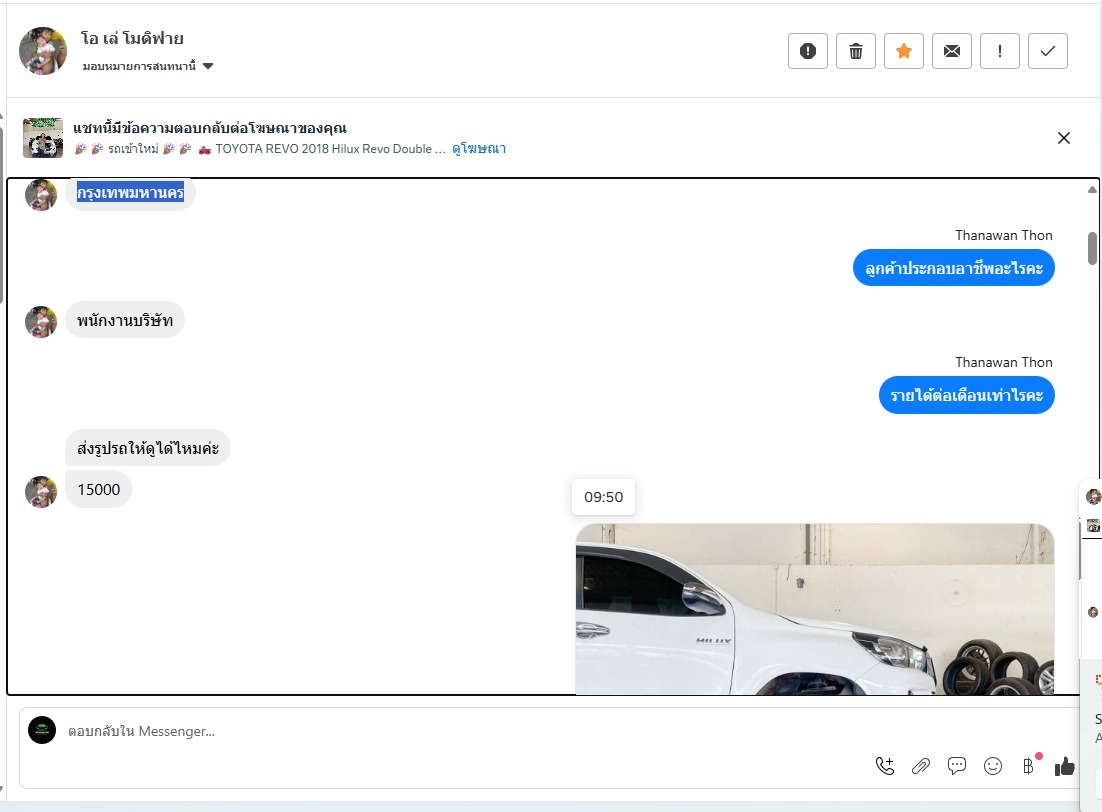Click the chat scrollbar up arrow
Screen dimensions: 1102x812
point(1092,189)
